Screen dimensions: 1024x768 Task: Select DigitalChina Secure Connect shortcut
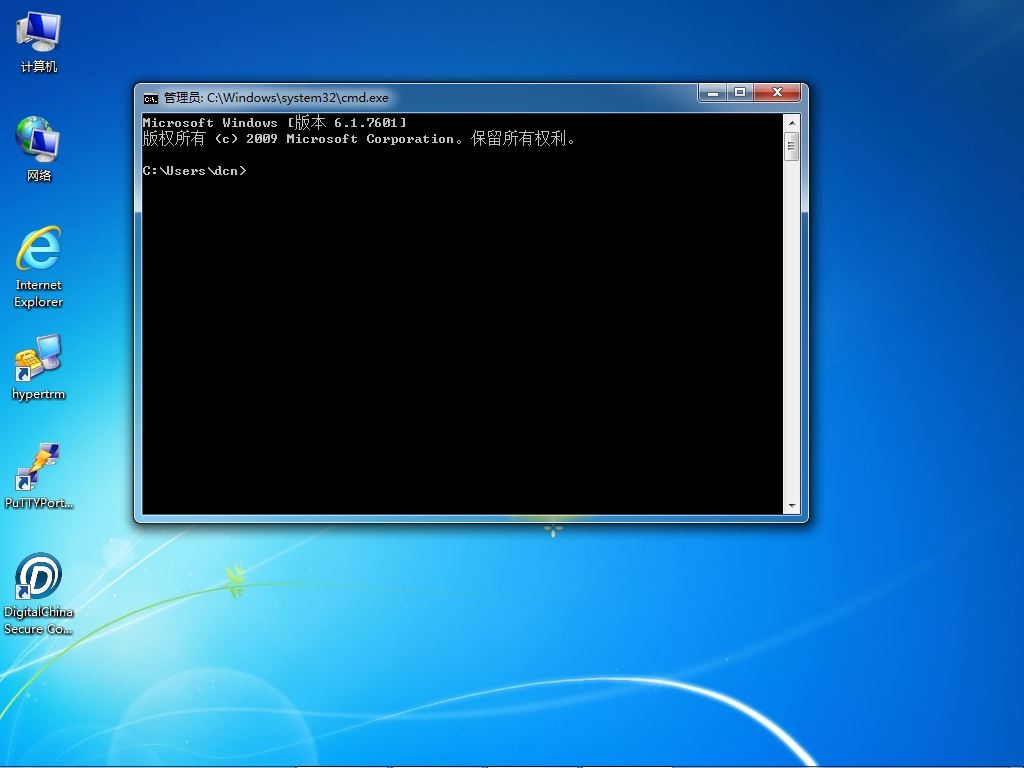[39, 594]
